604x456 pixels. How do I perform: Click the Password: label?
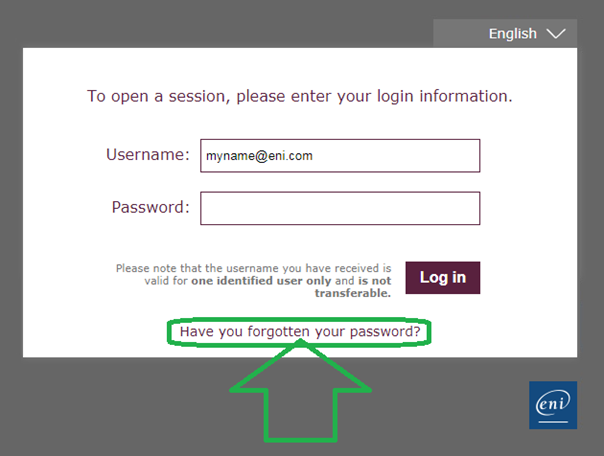[x=151, y=207]
